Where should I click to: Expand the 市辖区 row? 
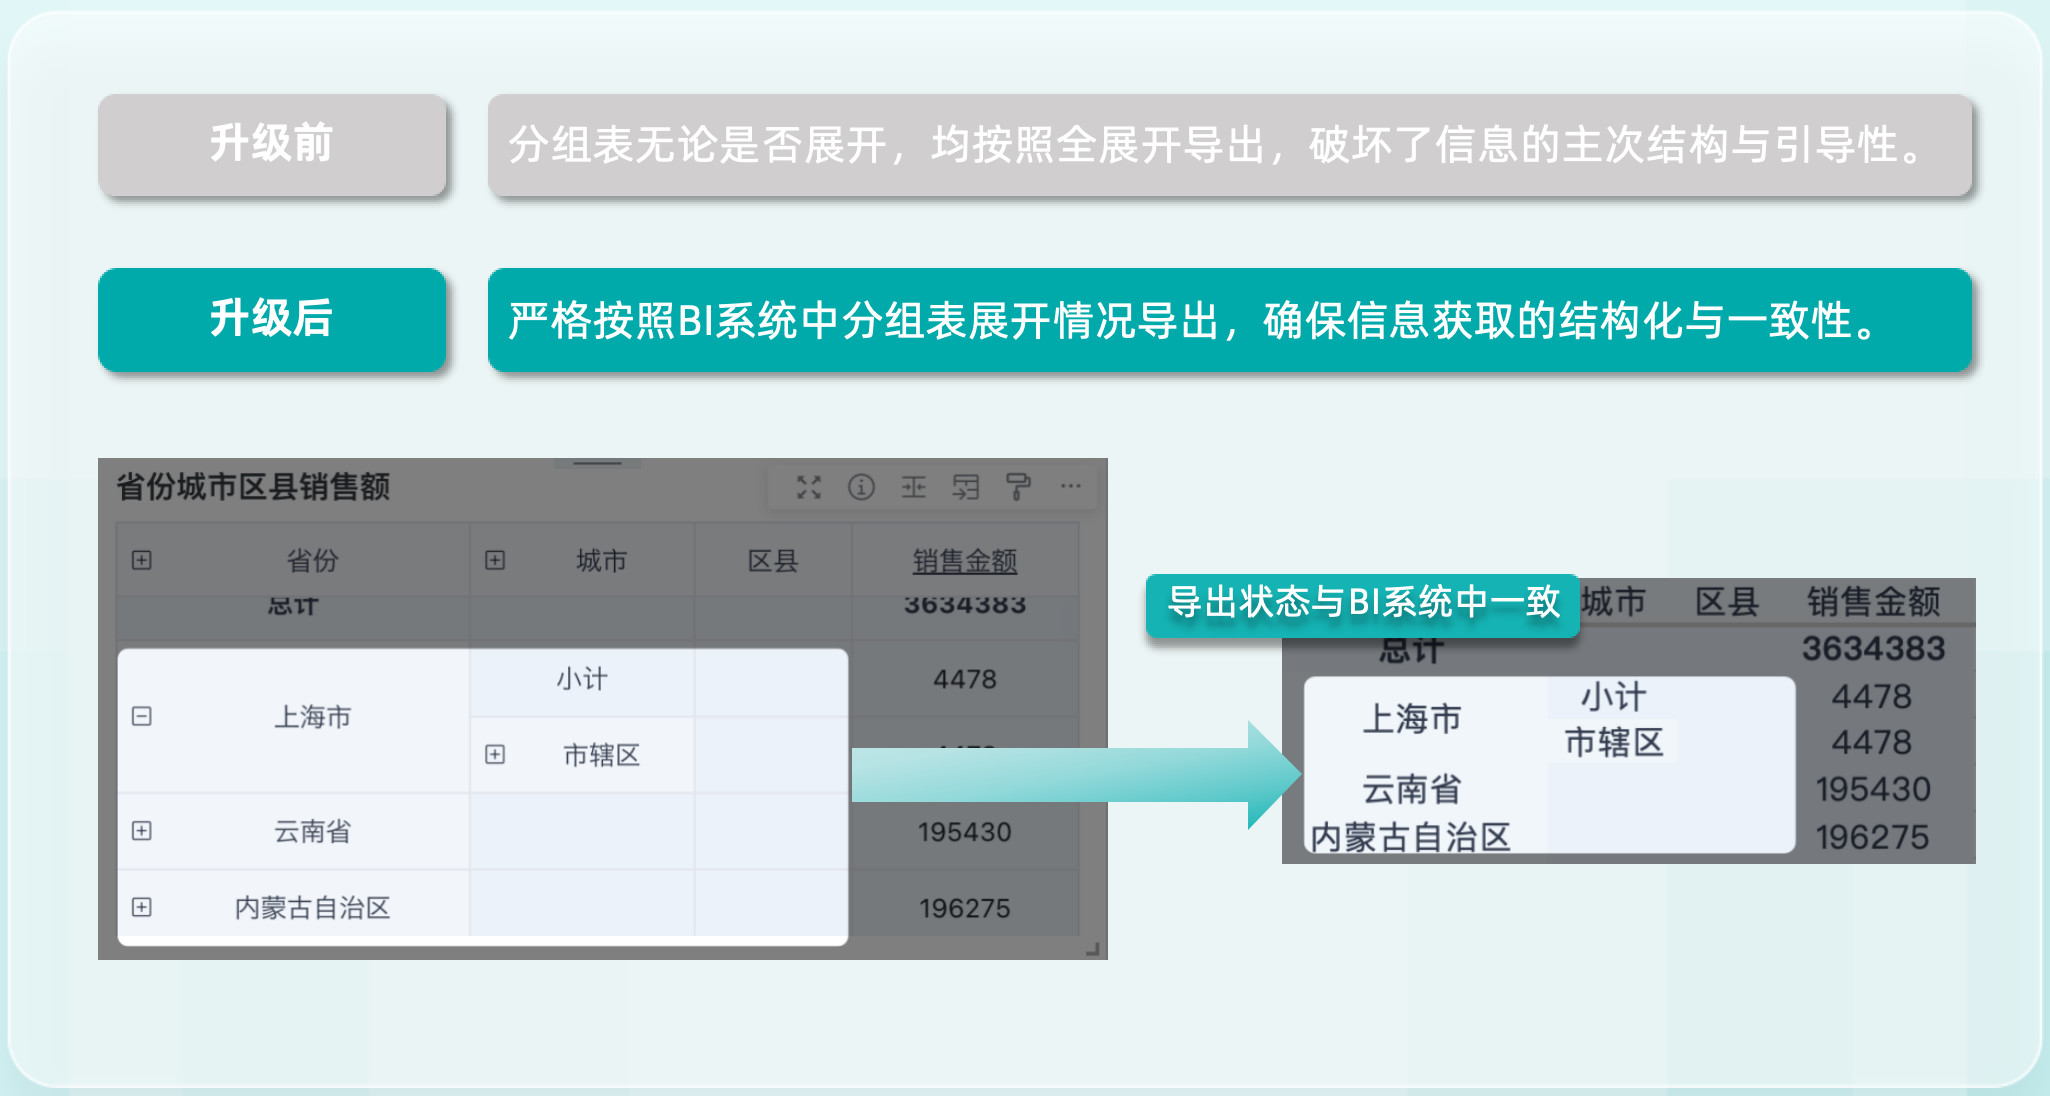(x=495, y=754)
